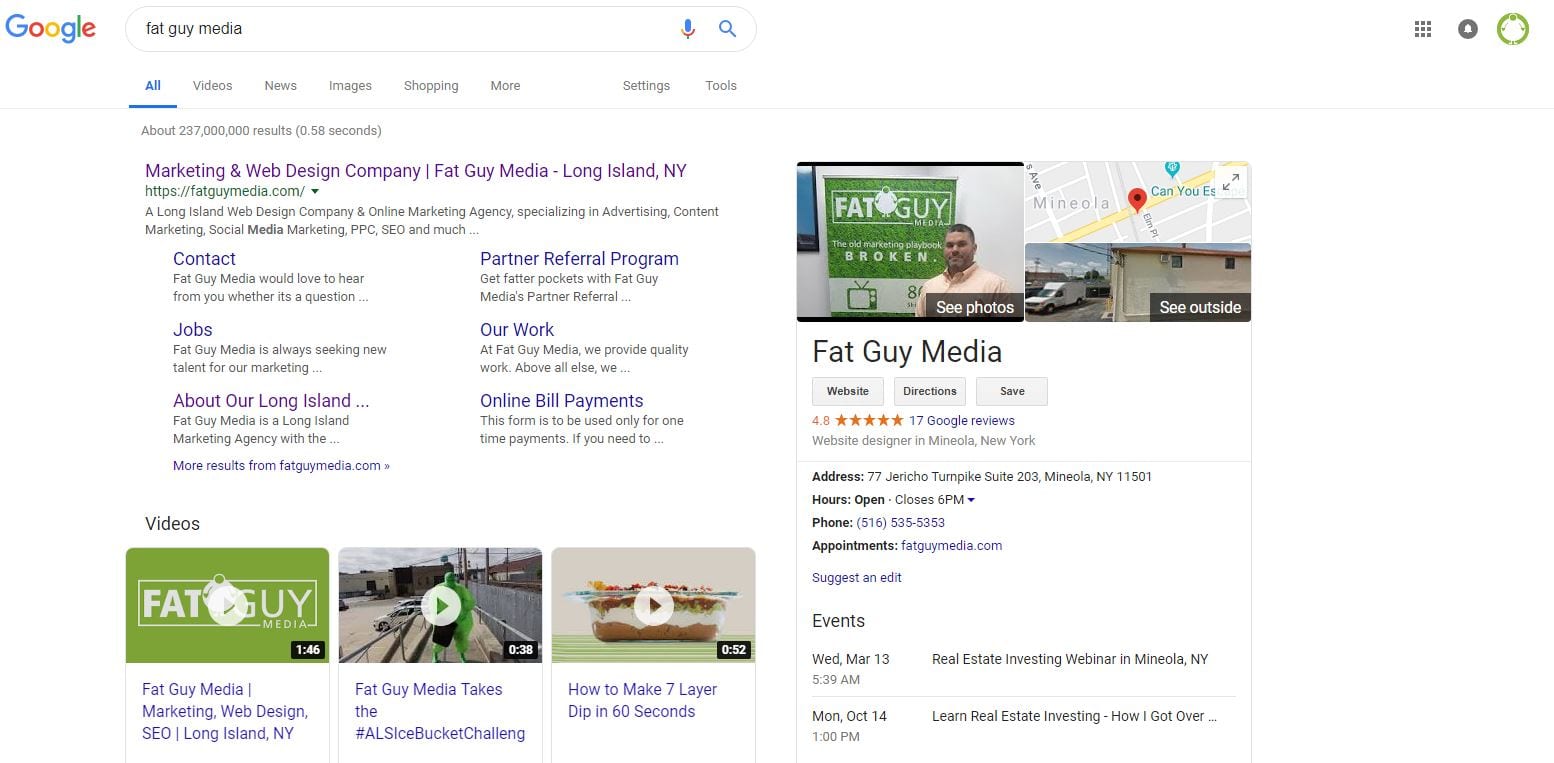Screen dimensions: 1554x763
Task: Open See photos thumbnail
Action: [910, 241]
